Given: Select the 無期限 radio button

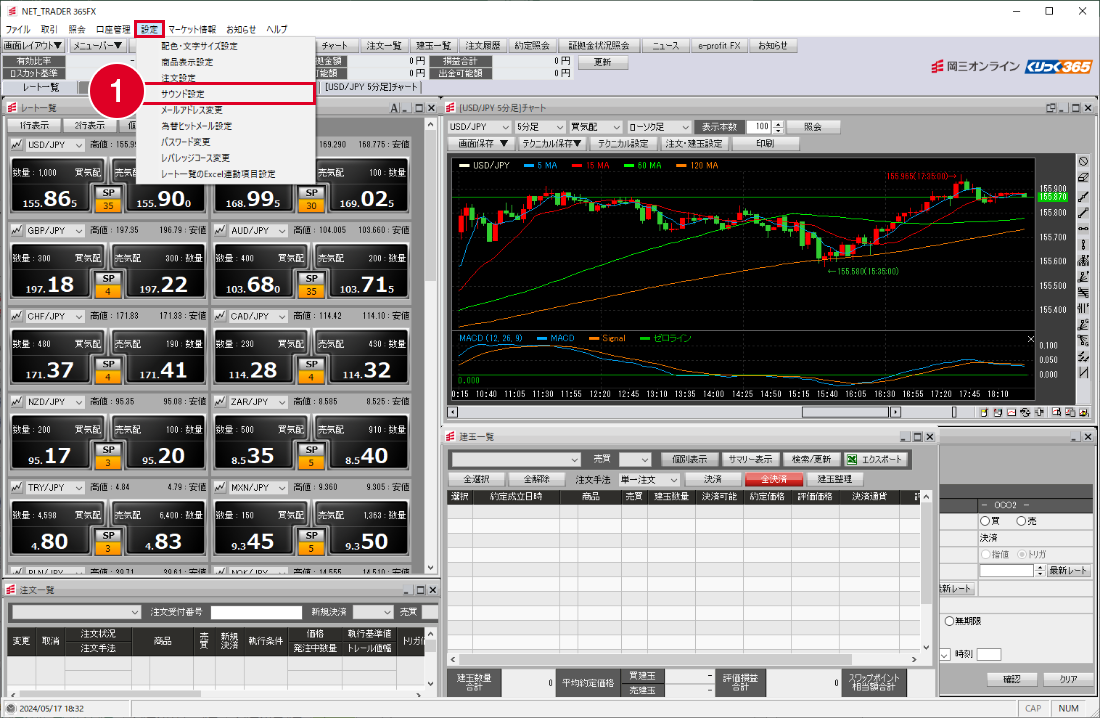Looking at the screenshot, I should tap(949, 621).
